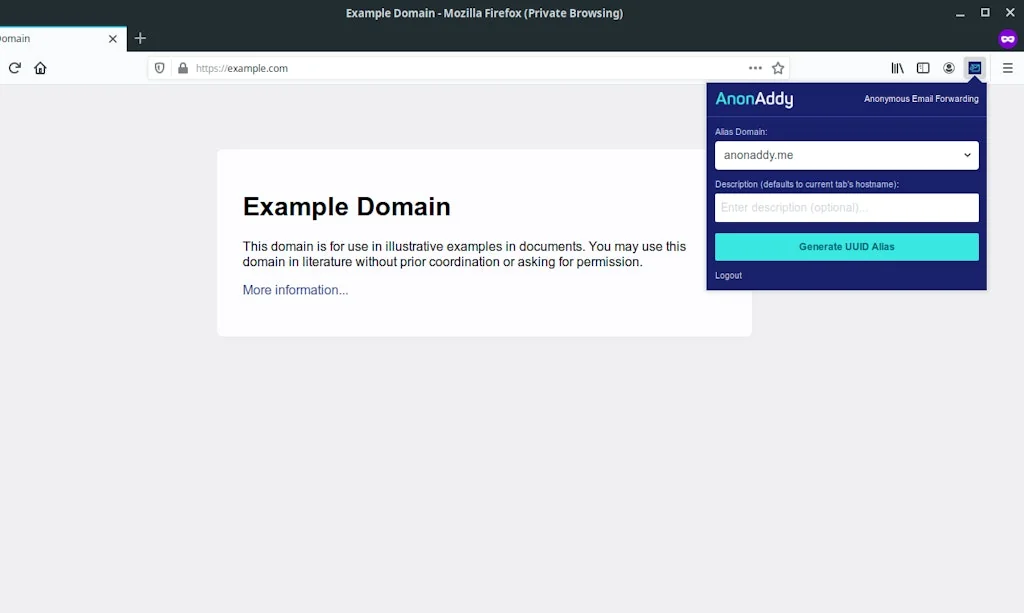The width and height of the screenshot is (1024, 613).
Task: Open the page actions three-dot menu
Action: coord(755,68)
